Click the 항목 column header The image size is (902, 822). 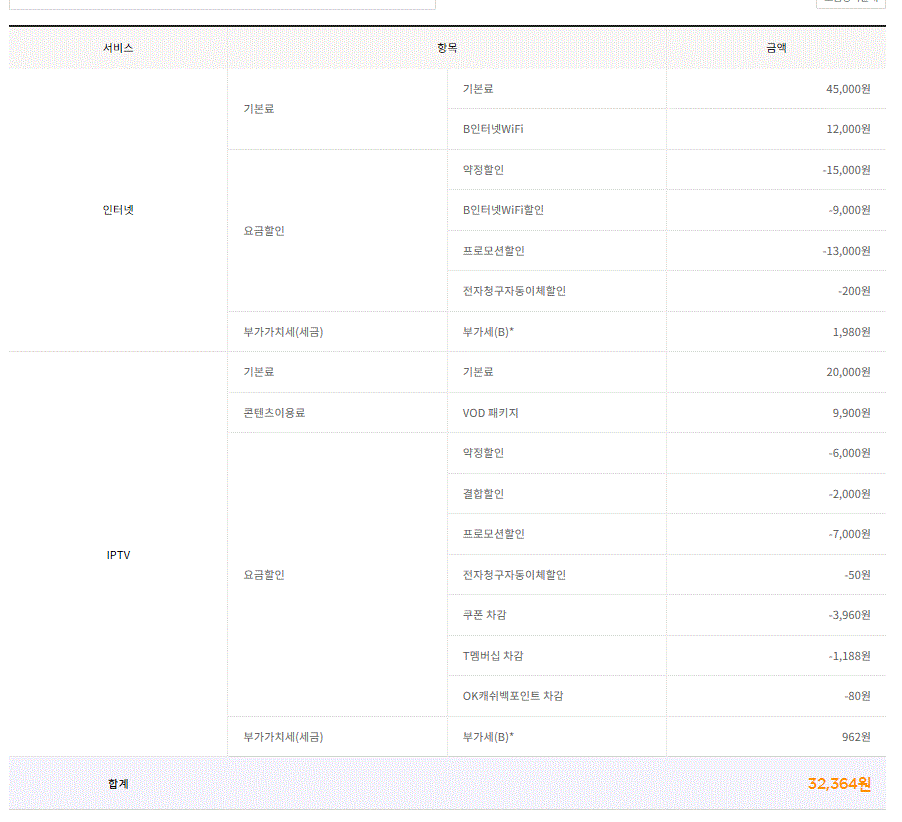(x=447, y=48)
